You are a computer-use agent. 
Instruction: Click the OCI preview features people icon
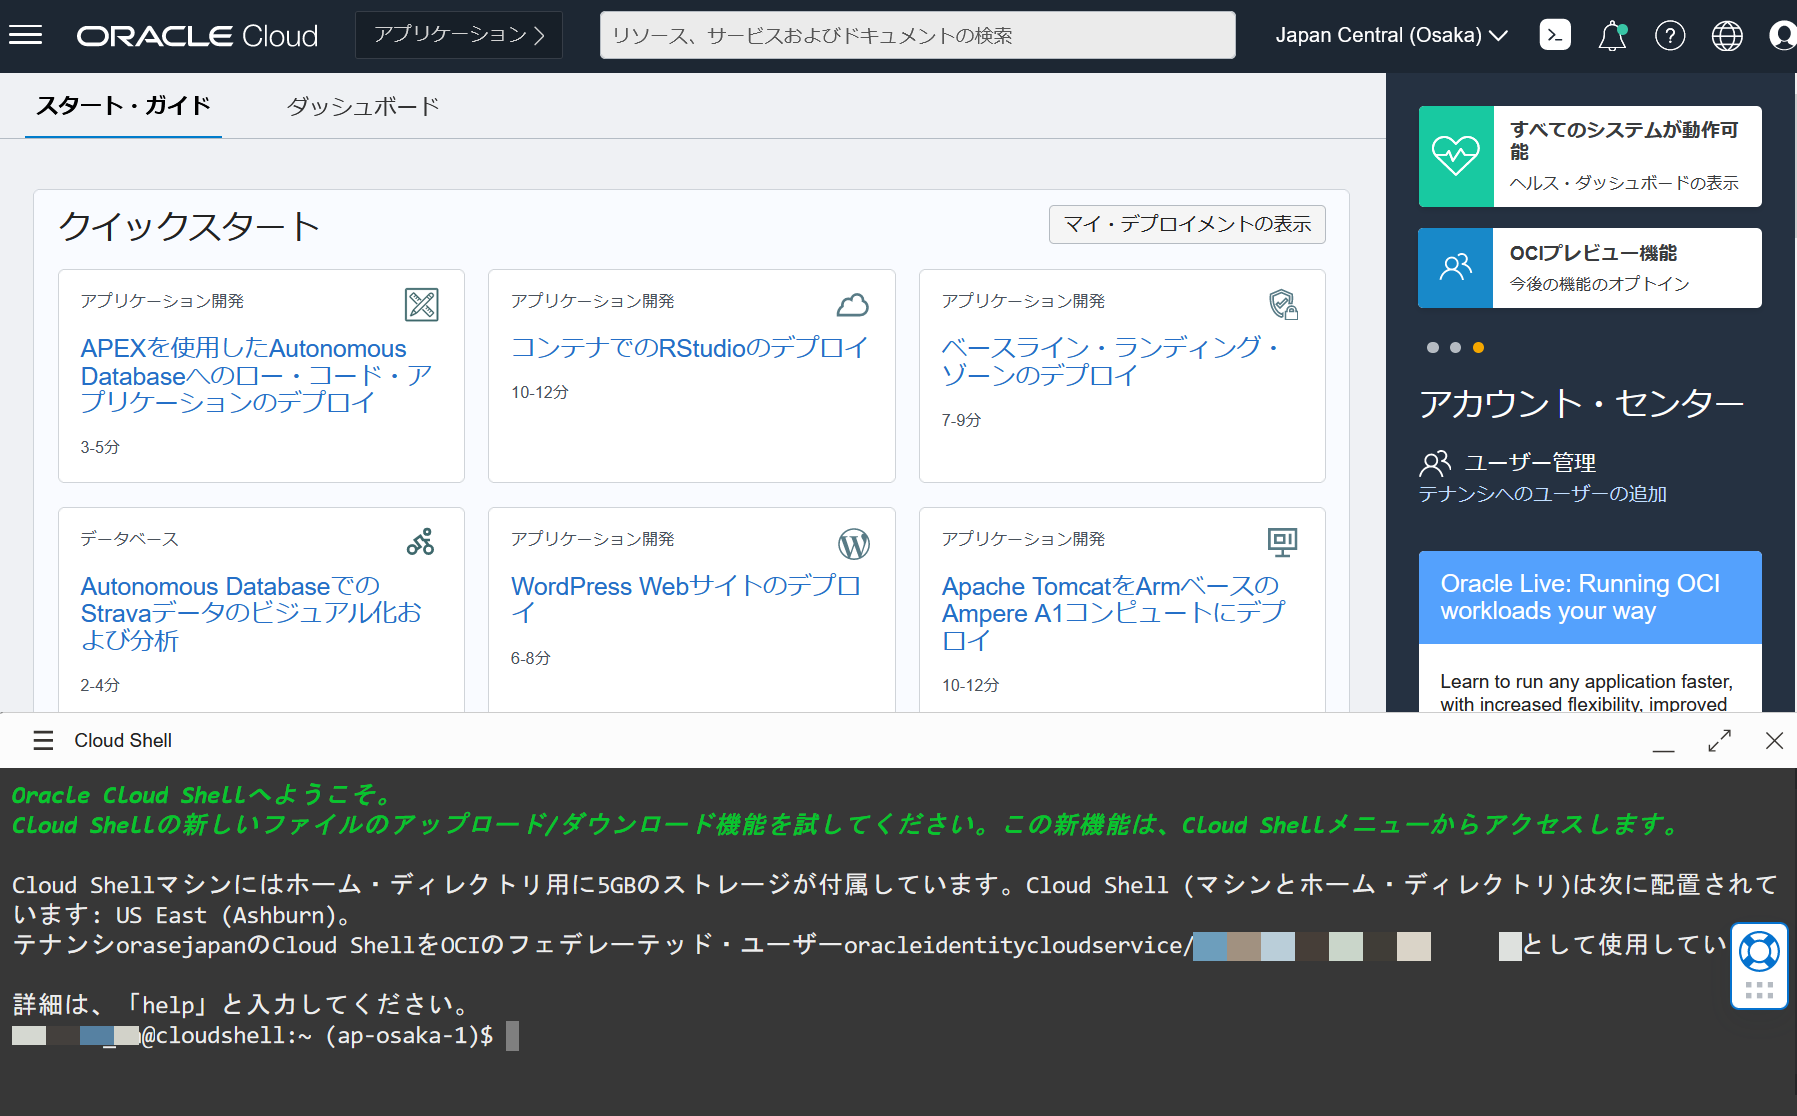click(x=1456, y=267)
